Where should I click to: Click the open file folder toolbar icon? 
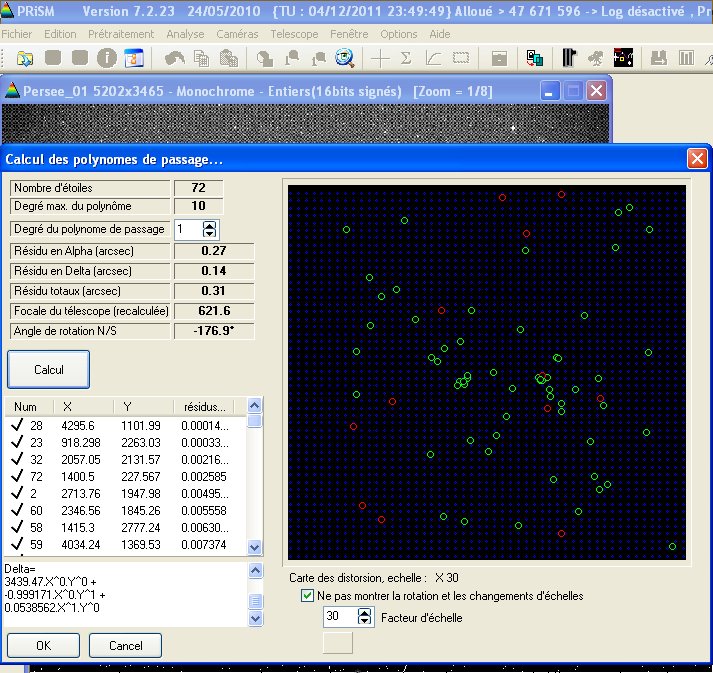(x=25, y=58)
